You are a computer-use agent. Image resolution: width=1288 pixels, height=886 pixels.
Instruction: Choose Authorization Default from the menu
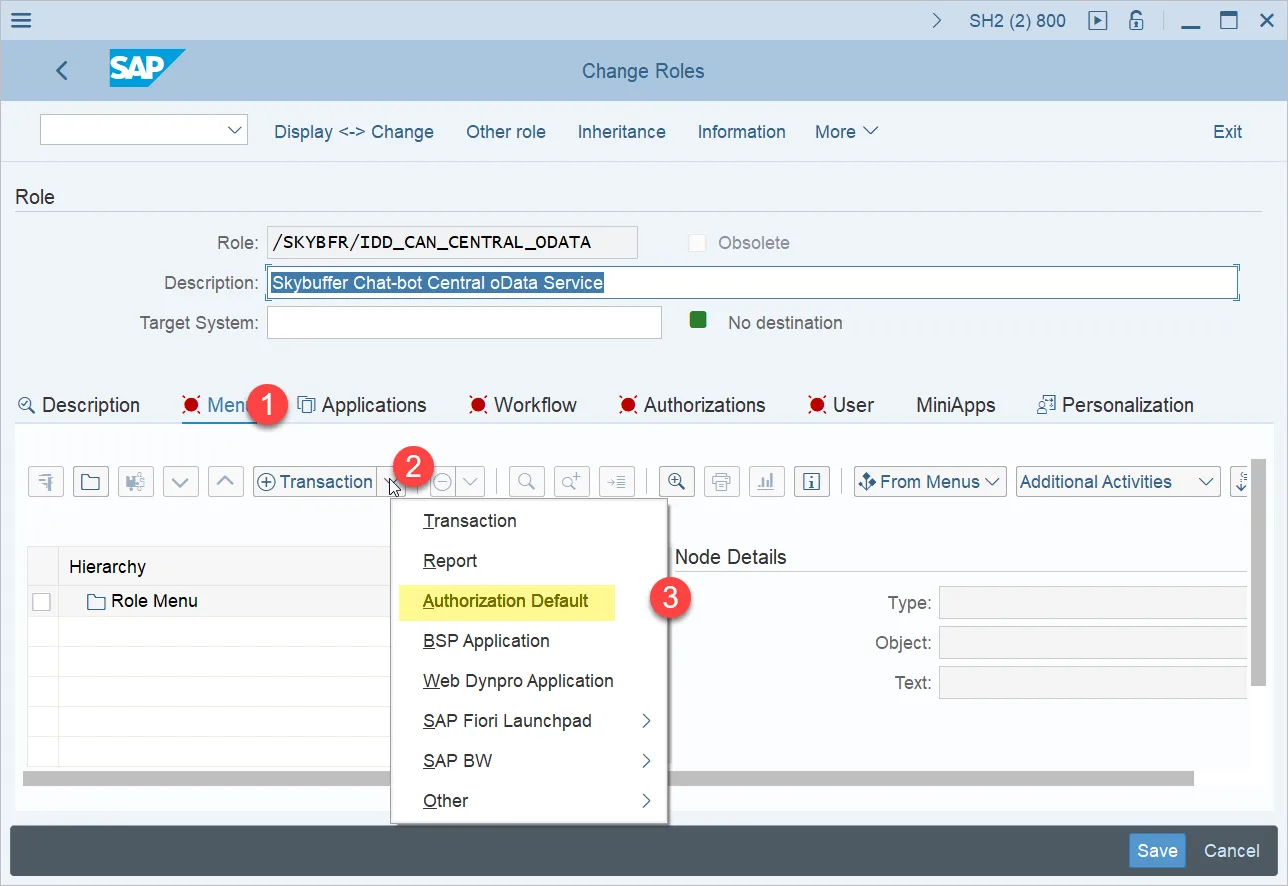506,601
